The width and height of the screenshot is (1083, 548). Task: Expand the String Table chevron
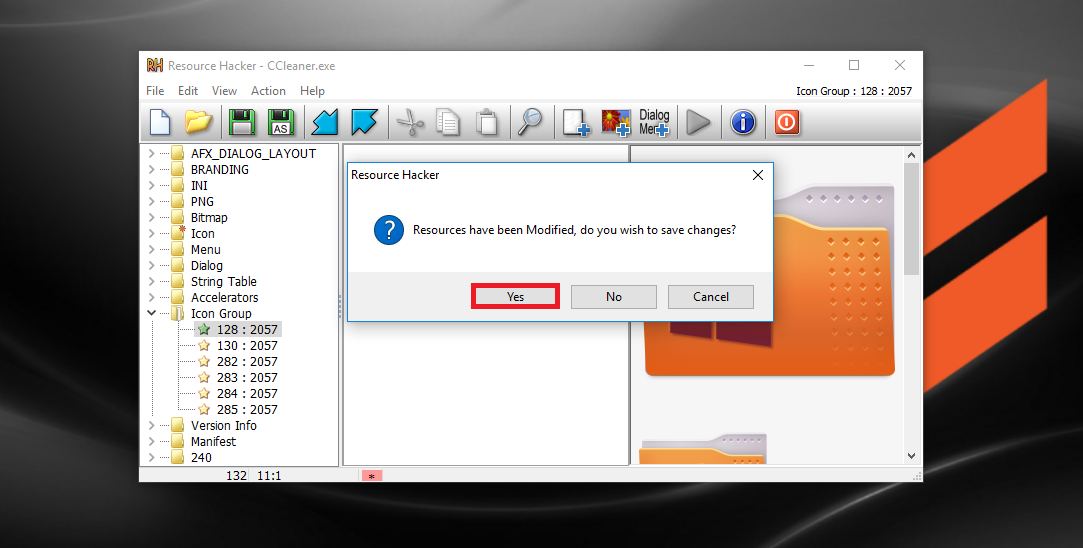click(x=151, y=281)
